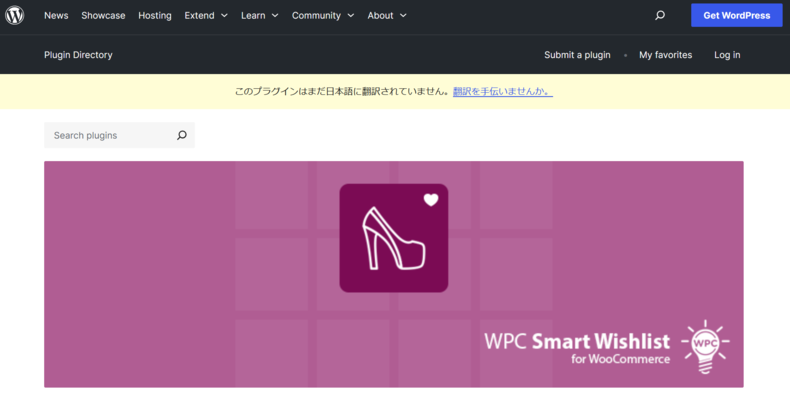Click the Log in link
The image size is (790, 398).
727,55
